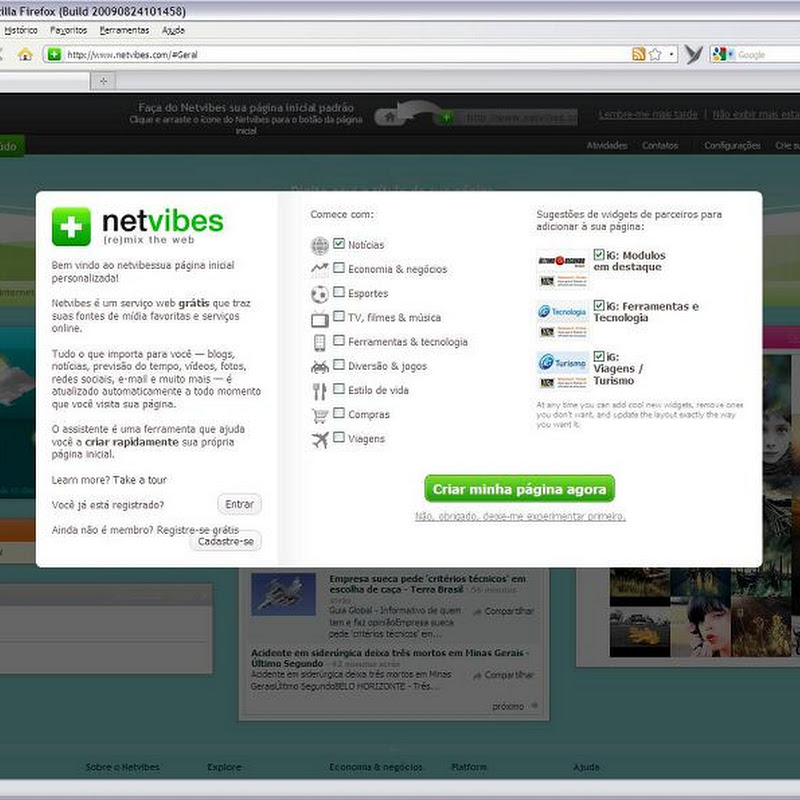Click the iG Modulos em destaque thumbnail

coord(563,269)
